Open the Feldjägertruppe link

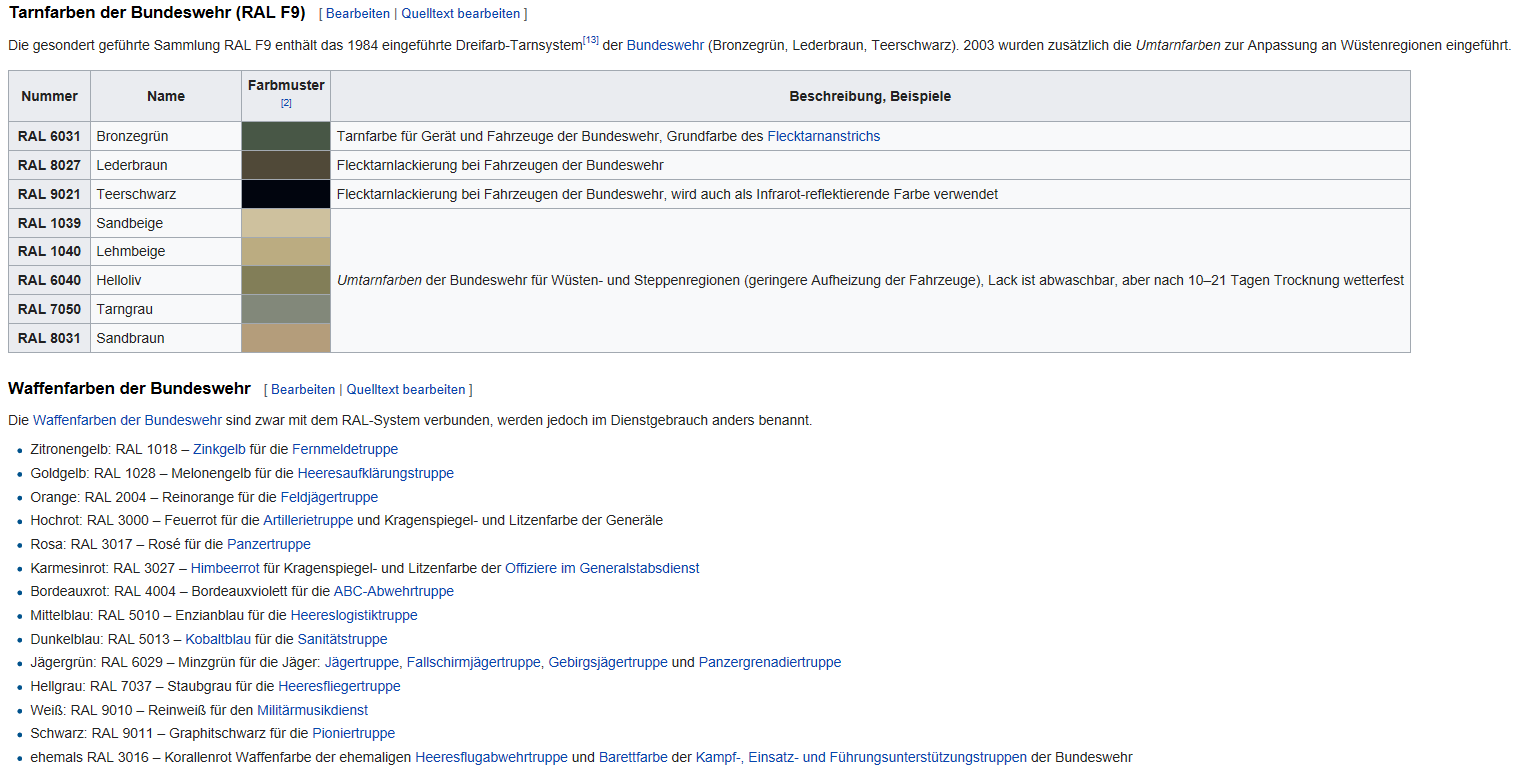(x=329, y=497)
